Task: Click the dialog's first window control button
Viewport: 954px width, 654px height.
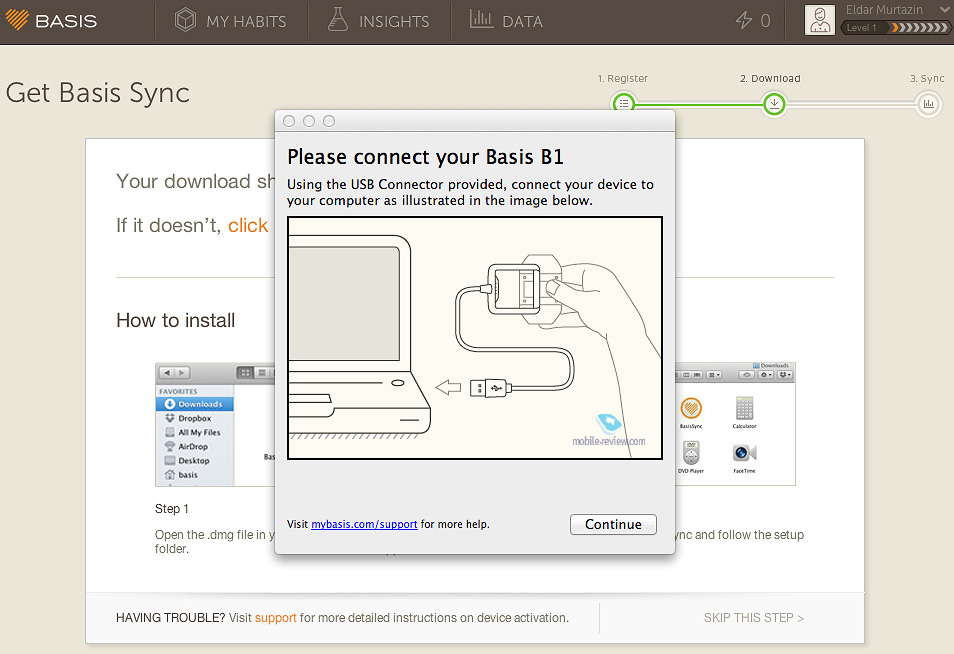Action: pyautogui.click(x=289, y=121)
